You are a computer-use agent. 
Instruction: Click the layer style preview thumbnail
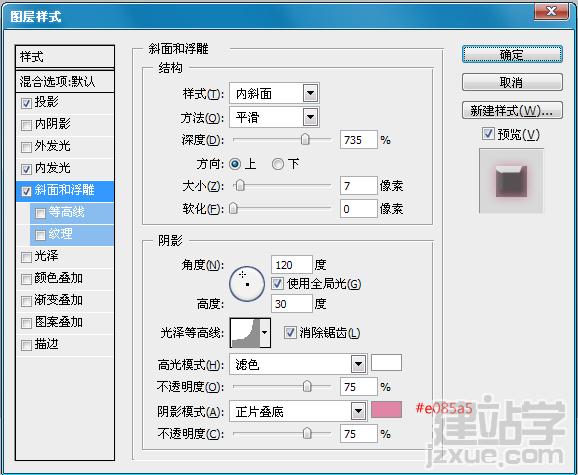[511, 181]
